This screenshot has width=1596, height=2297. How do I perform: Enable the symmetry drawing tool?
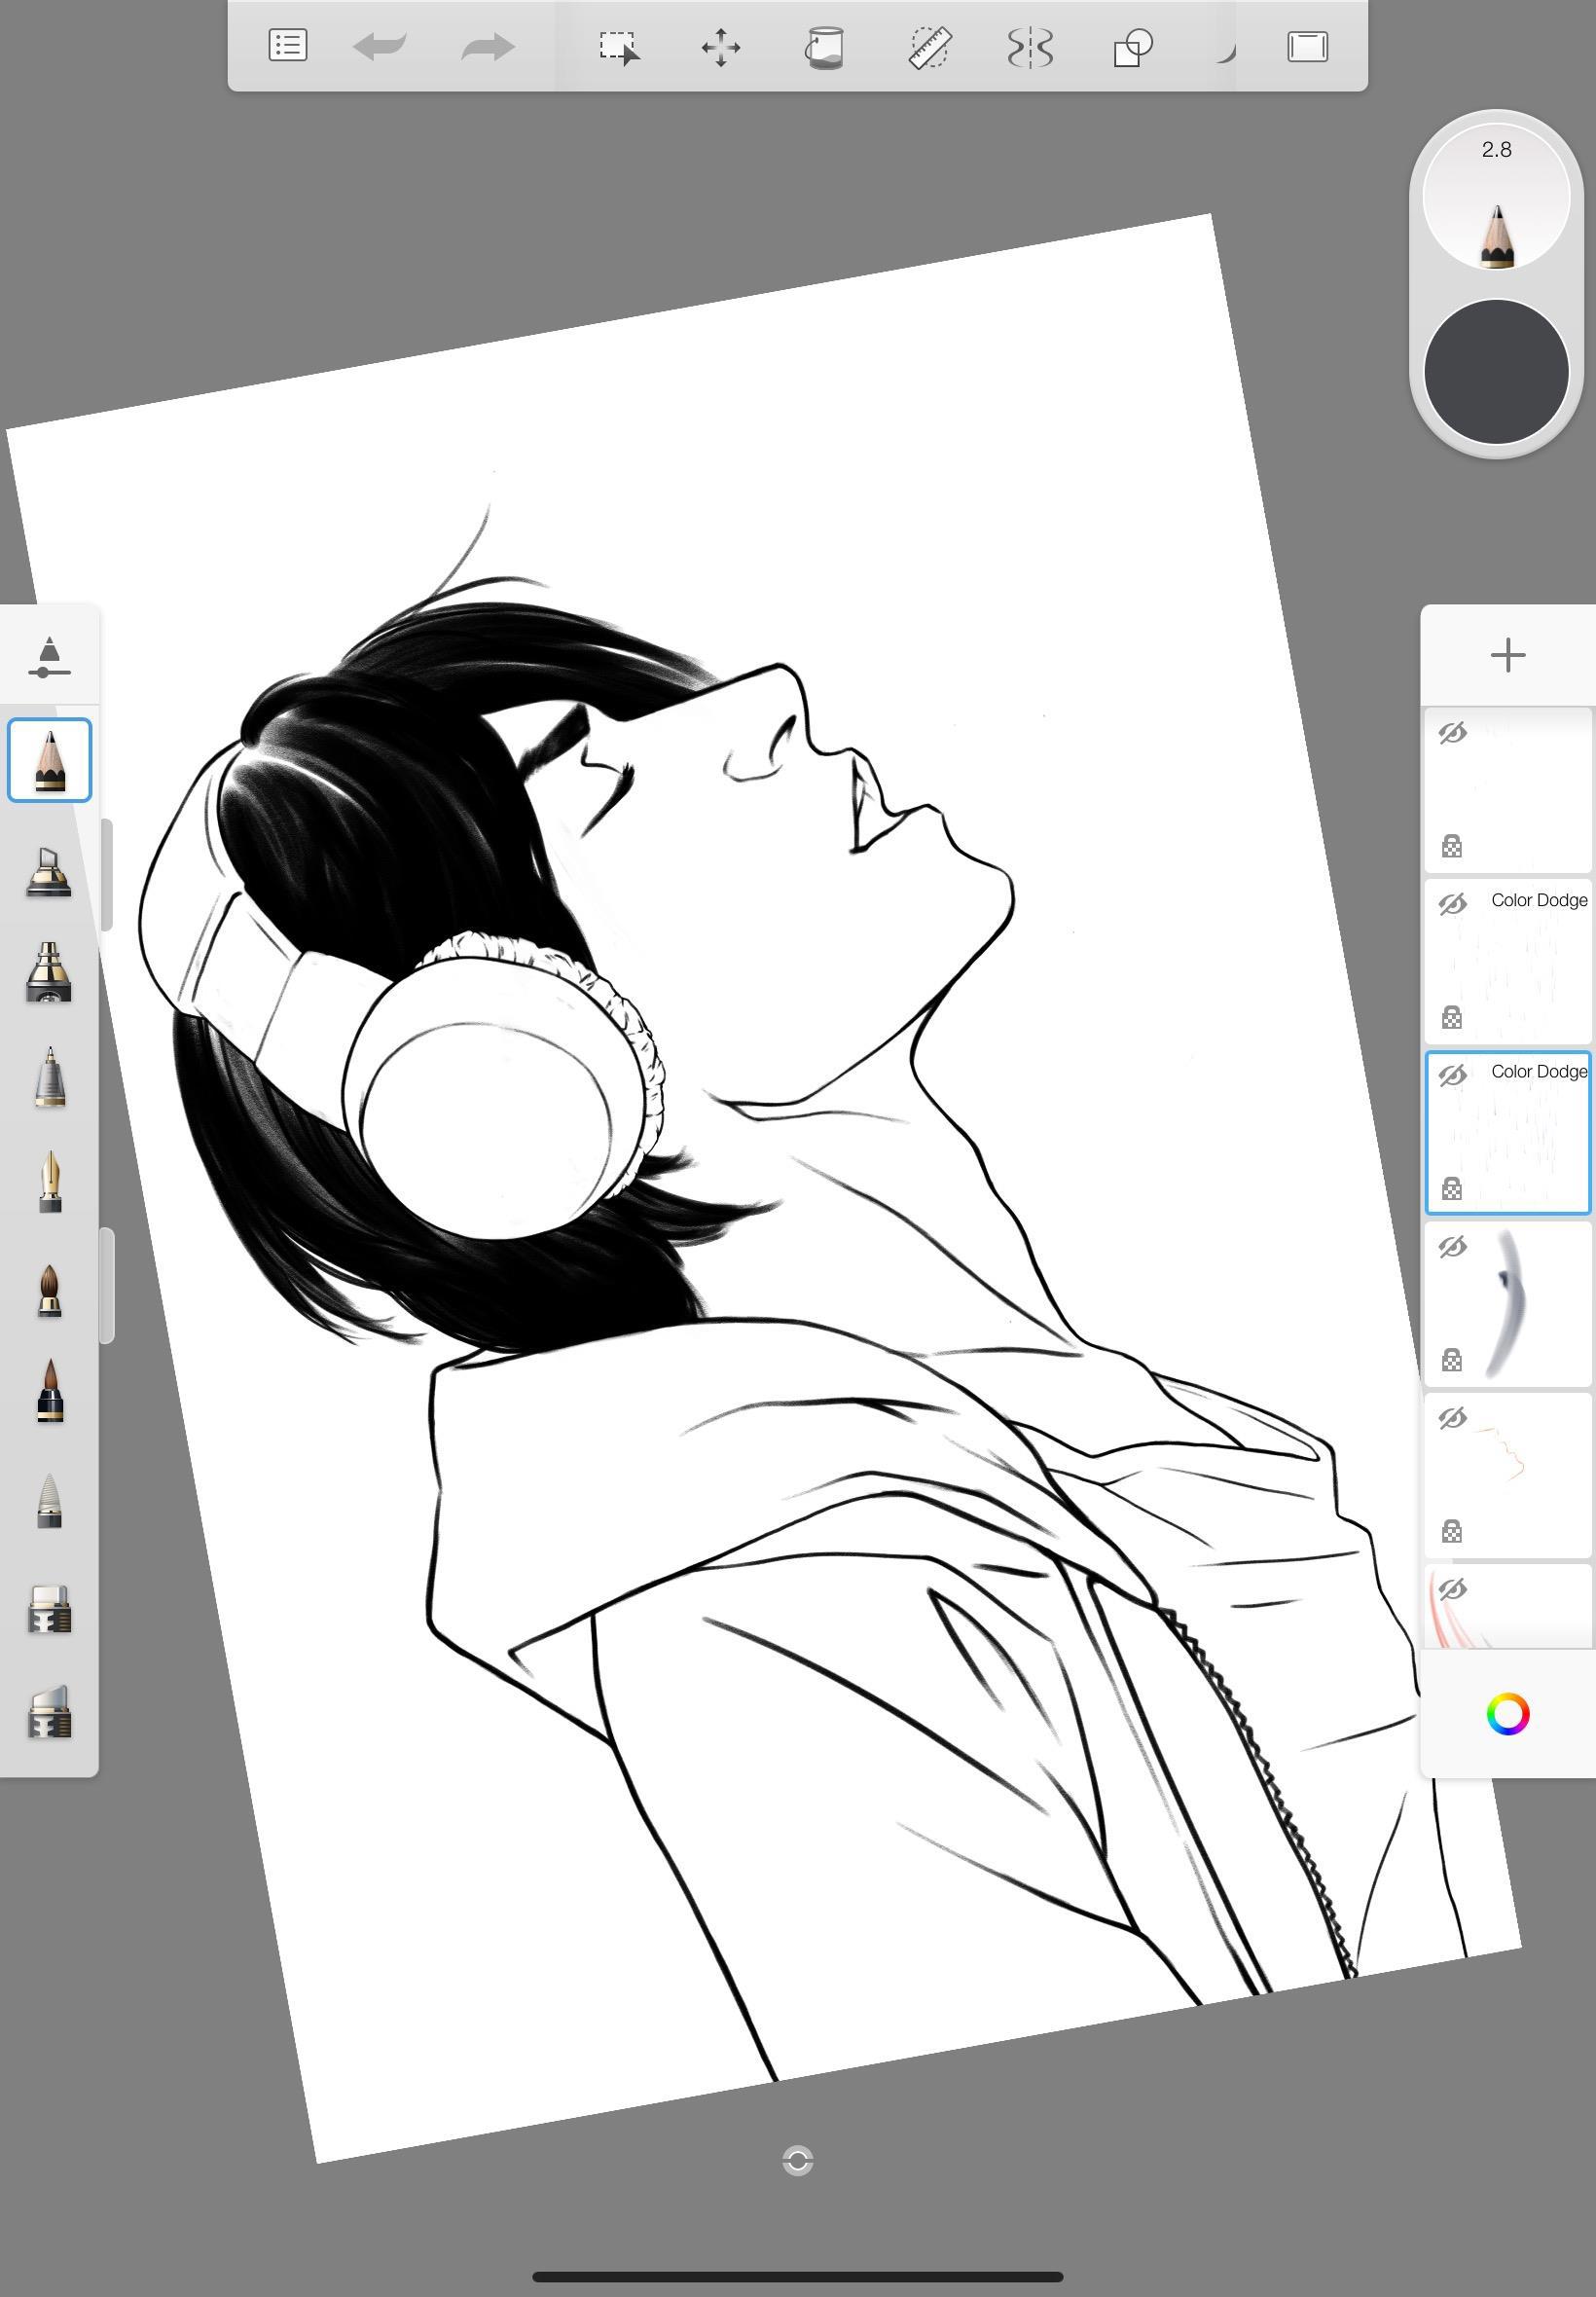point(1030,47)
